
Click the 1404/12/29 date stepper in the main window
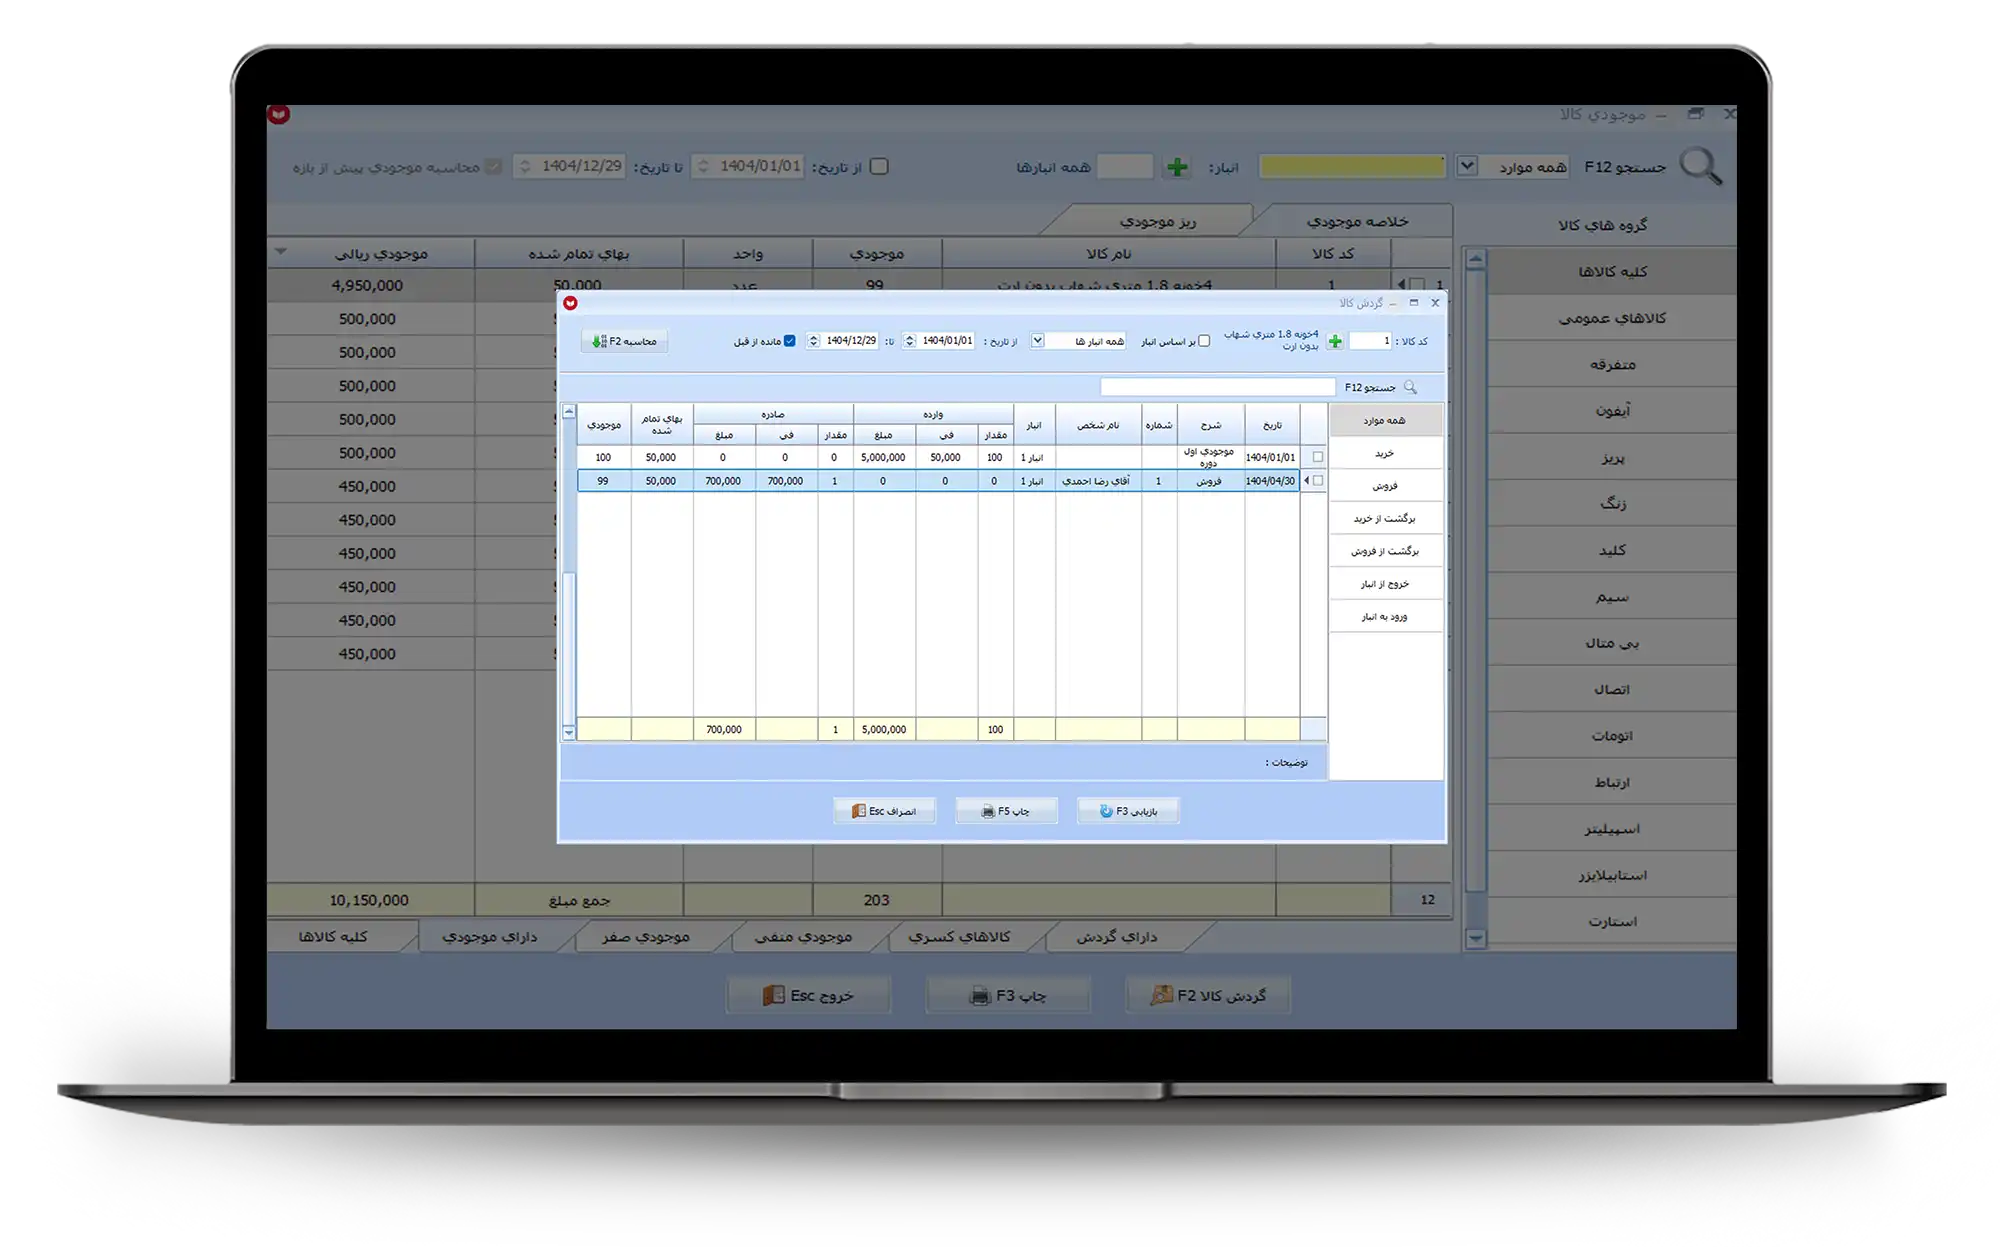525,166
